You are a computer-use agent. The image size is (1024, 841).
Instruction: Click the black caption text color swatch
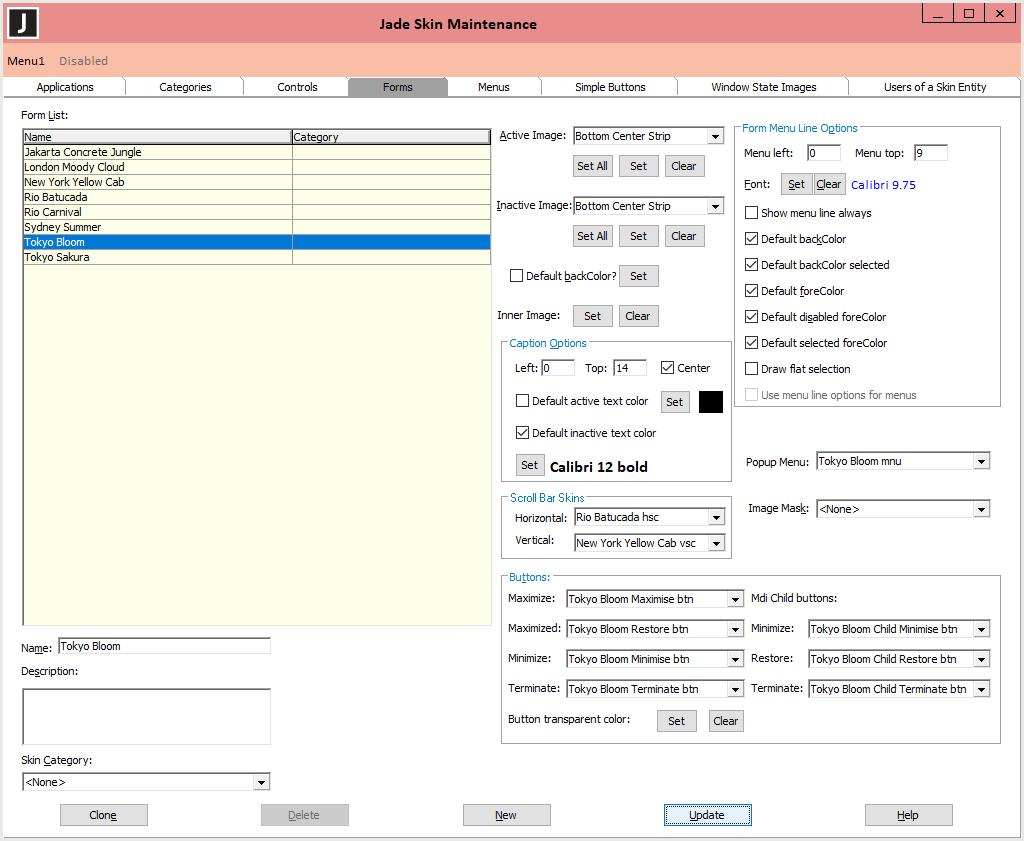click(710, 402)
